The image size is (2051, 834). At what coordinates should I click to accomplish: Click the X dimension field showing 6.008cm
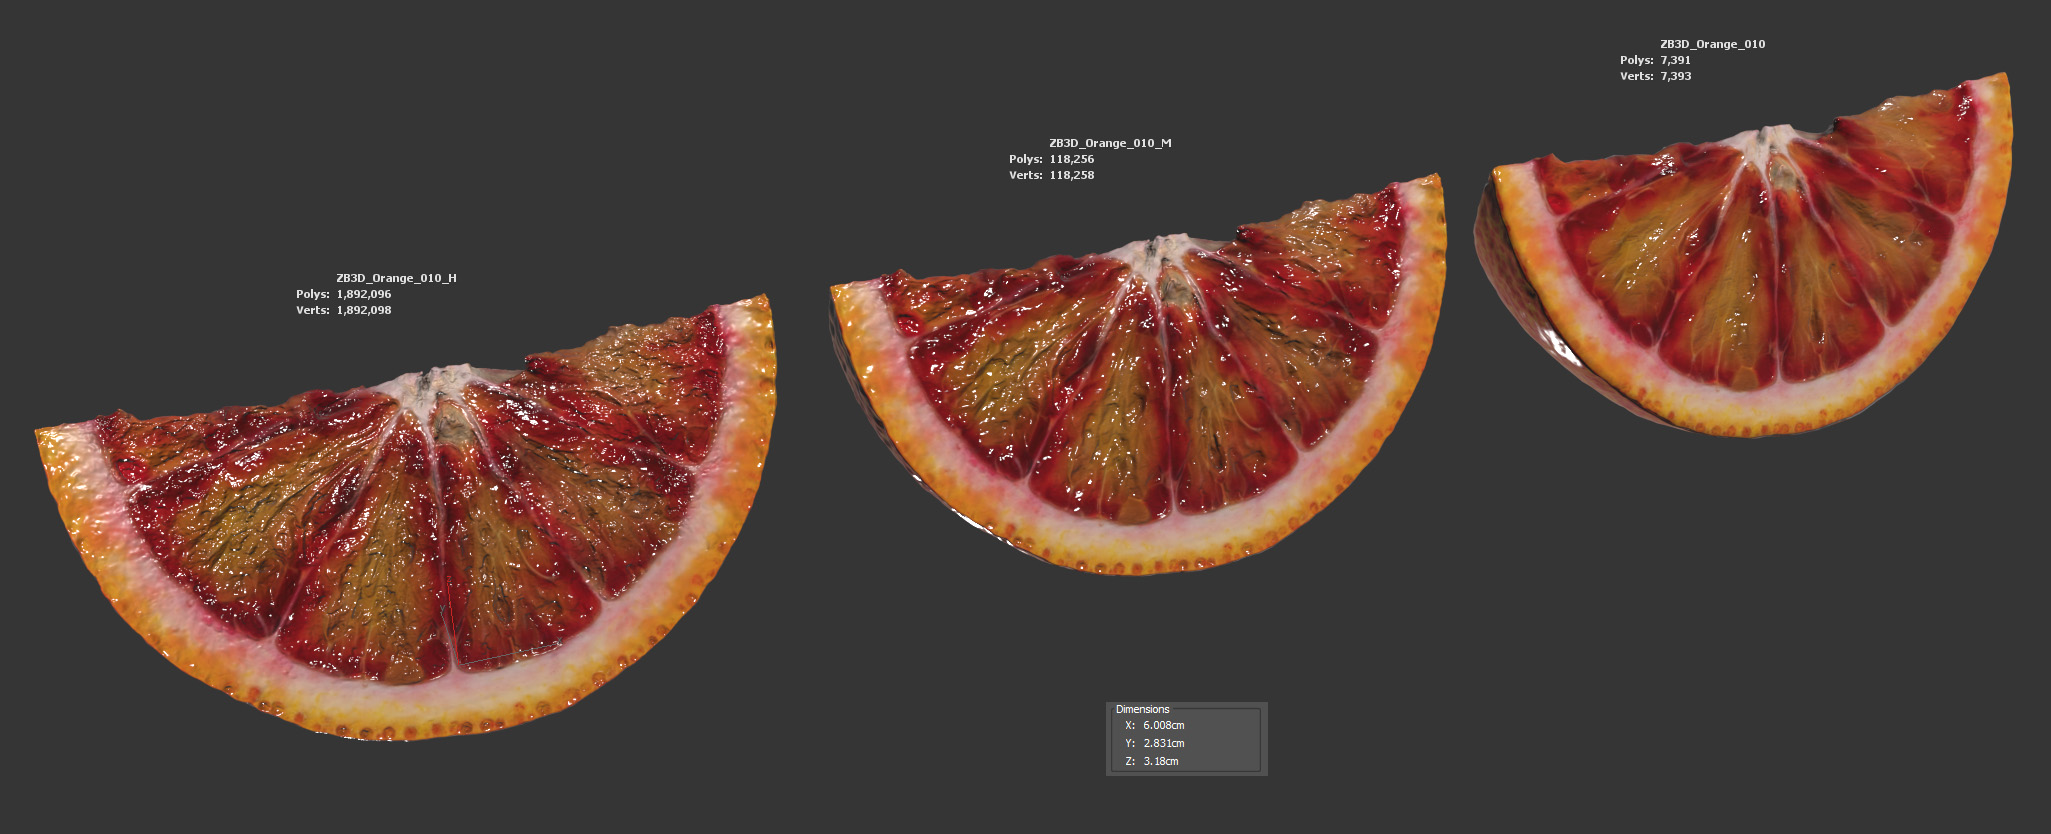pyautogui.click(x=1164, y=725)
